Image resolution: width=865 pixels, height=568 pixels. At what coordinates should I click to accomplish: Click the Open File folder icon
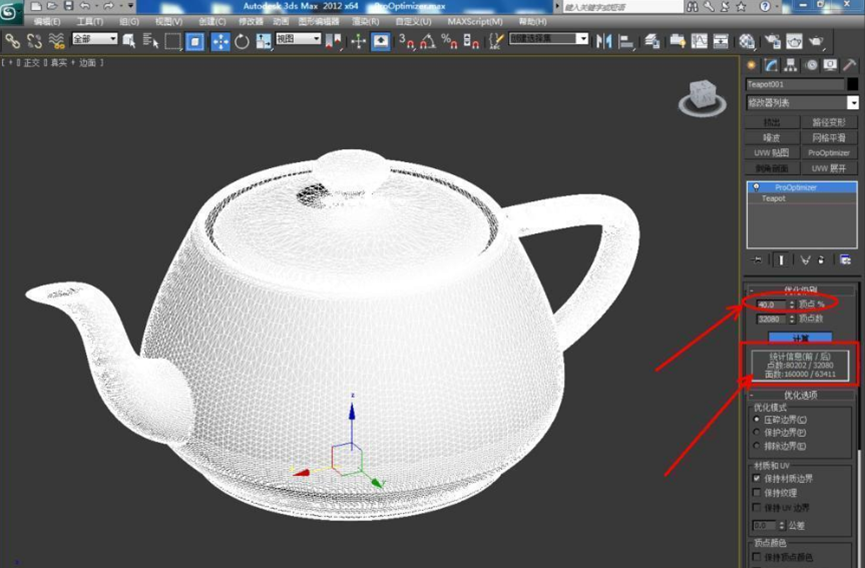pos(52,6)
